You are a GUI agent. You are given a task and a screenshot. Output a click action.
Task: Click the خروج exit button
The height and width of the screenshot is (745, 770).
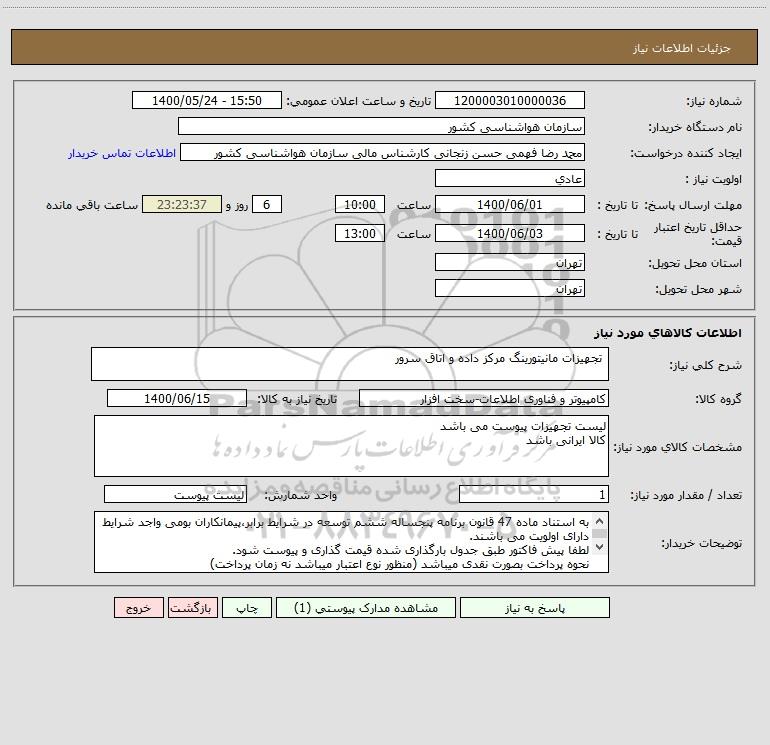(138, 607)
